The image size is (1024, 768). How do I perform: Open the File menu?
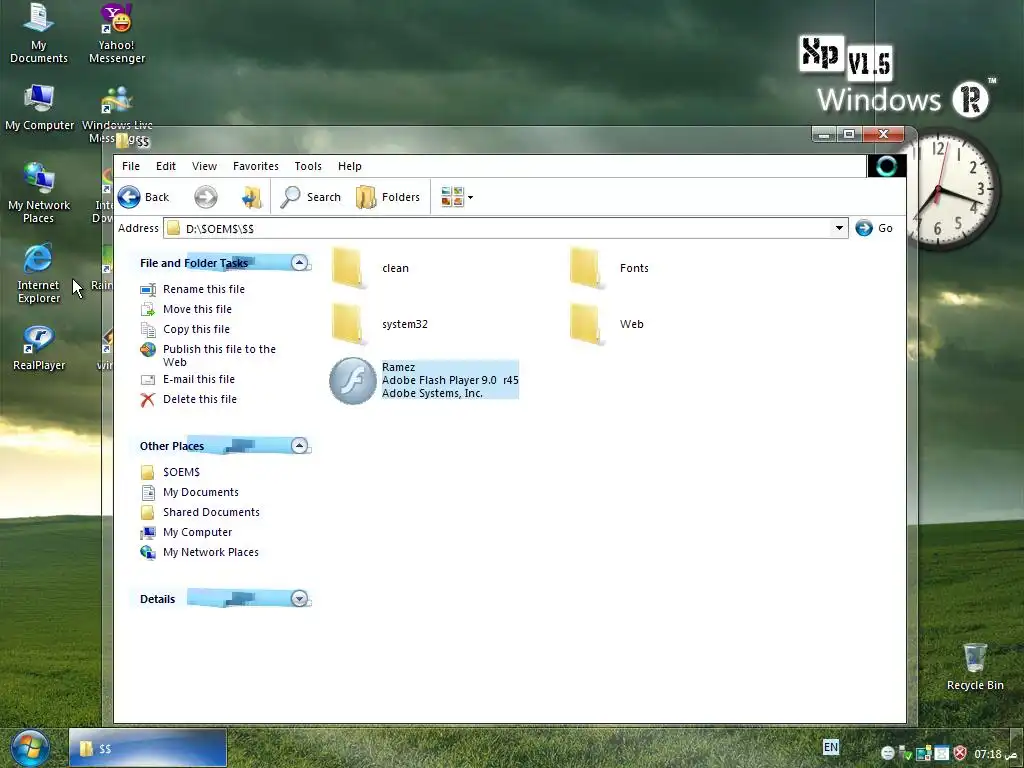click(131, 166)
